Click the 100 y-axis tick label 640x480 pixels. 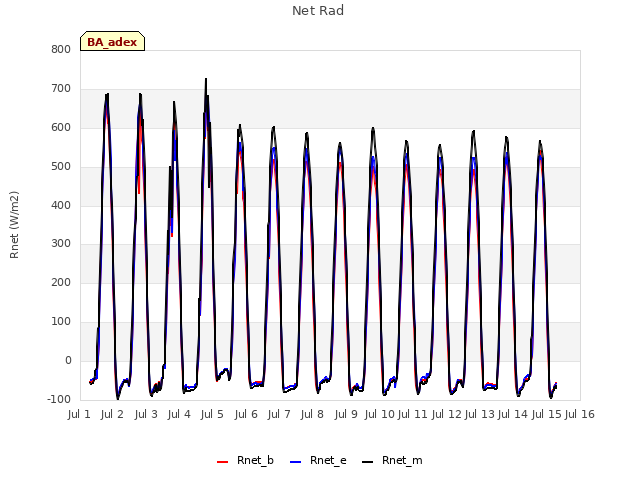[x=61, y=322]
